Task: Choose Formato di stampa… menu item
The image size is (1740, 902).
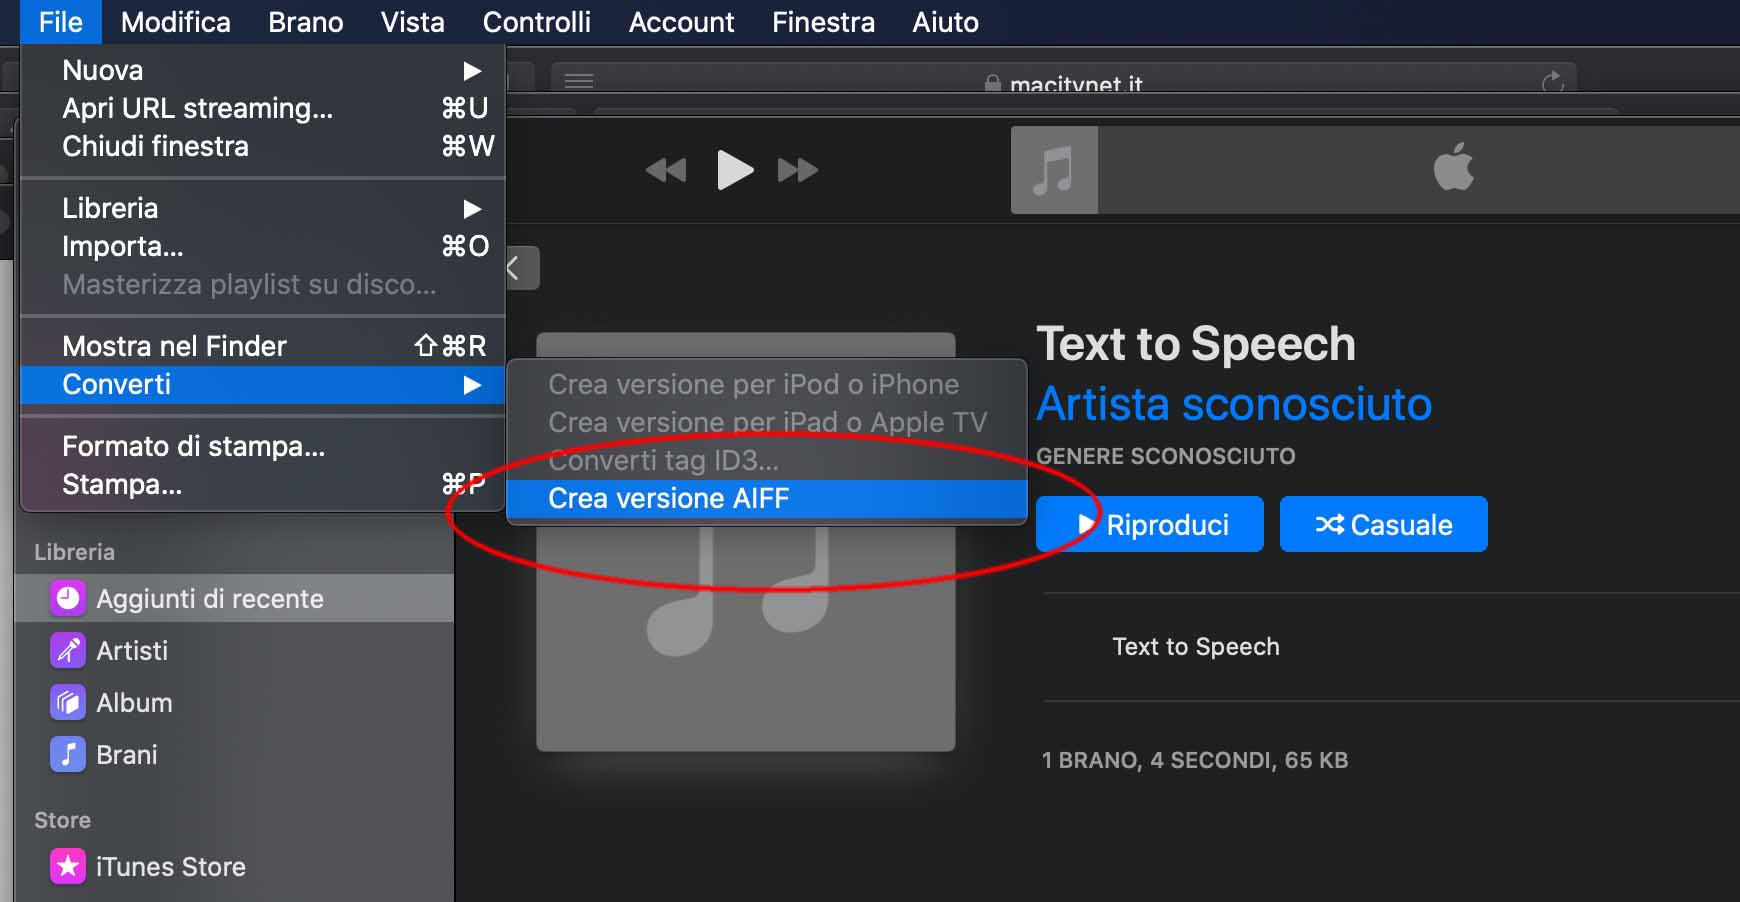Action: [x=263, y=446]
